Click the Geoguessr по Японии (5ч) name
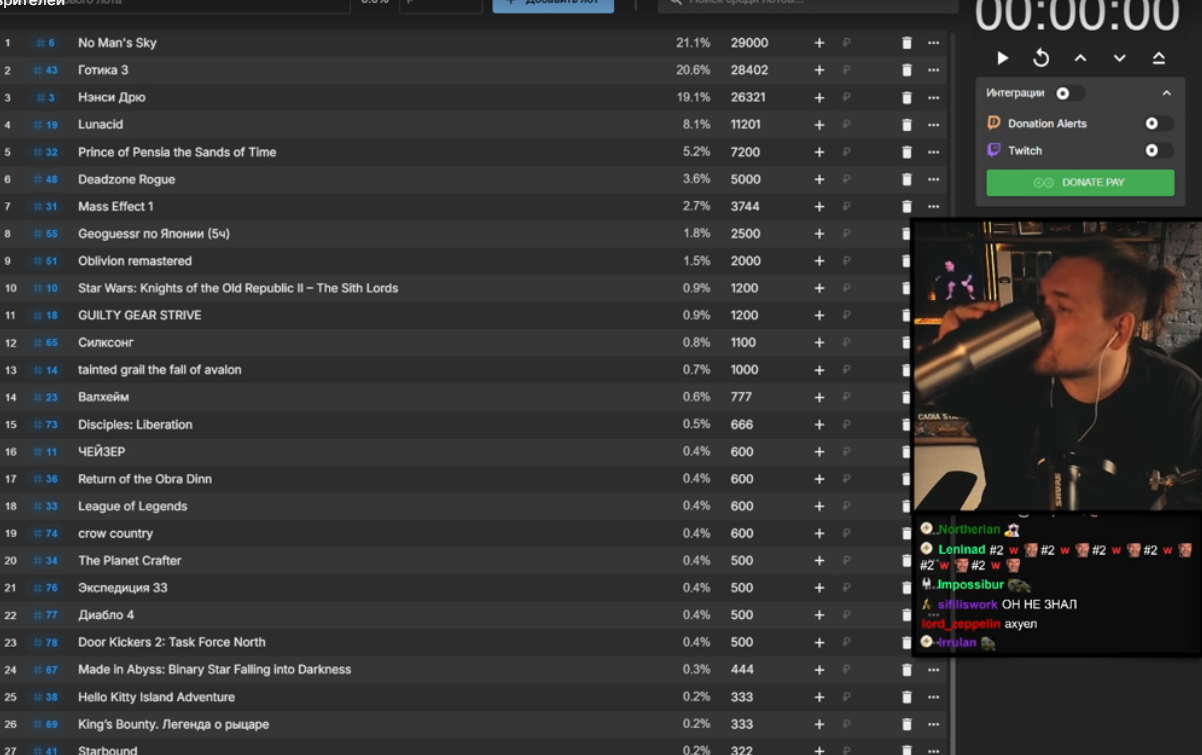This screenshot has width=1202, height=755. [154, 233]
